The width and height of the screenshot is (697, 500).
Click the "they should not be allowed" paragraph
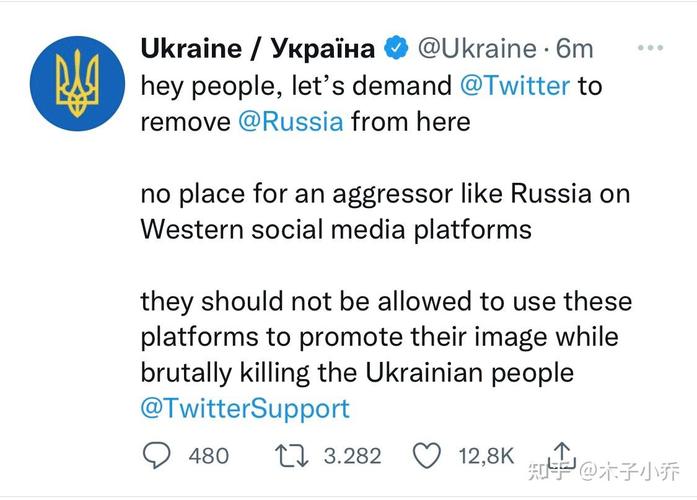(x=385, y=336)
